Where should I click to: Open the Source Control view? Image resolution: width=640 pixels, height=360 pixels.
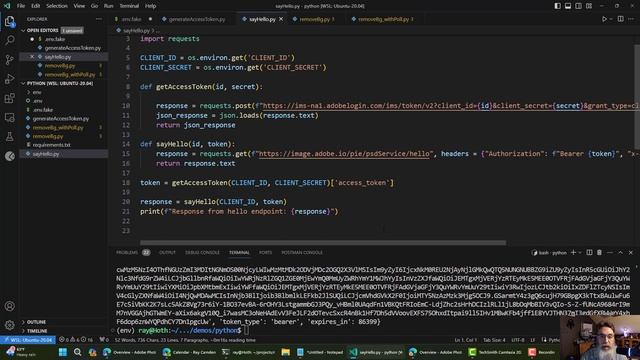9,60
